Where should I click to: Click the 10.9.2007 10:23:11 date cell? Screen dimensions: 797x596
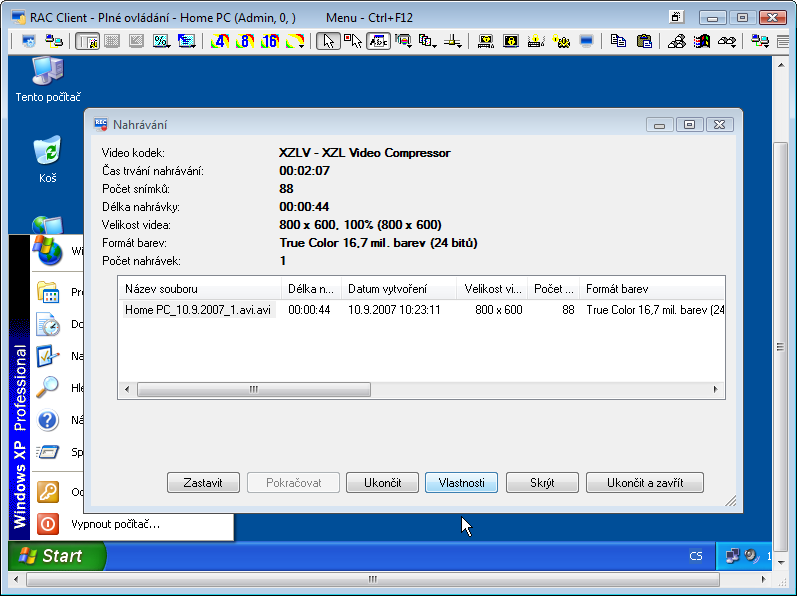394,309
